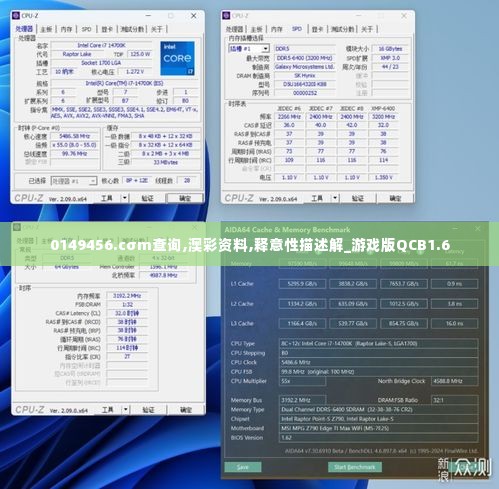The width and height of the screenshot is (499, 489).
Task: Click 确定 button in SPD CPU-Z window
Action: (x=395, y=198)
